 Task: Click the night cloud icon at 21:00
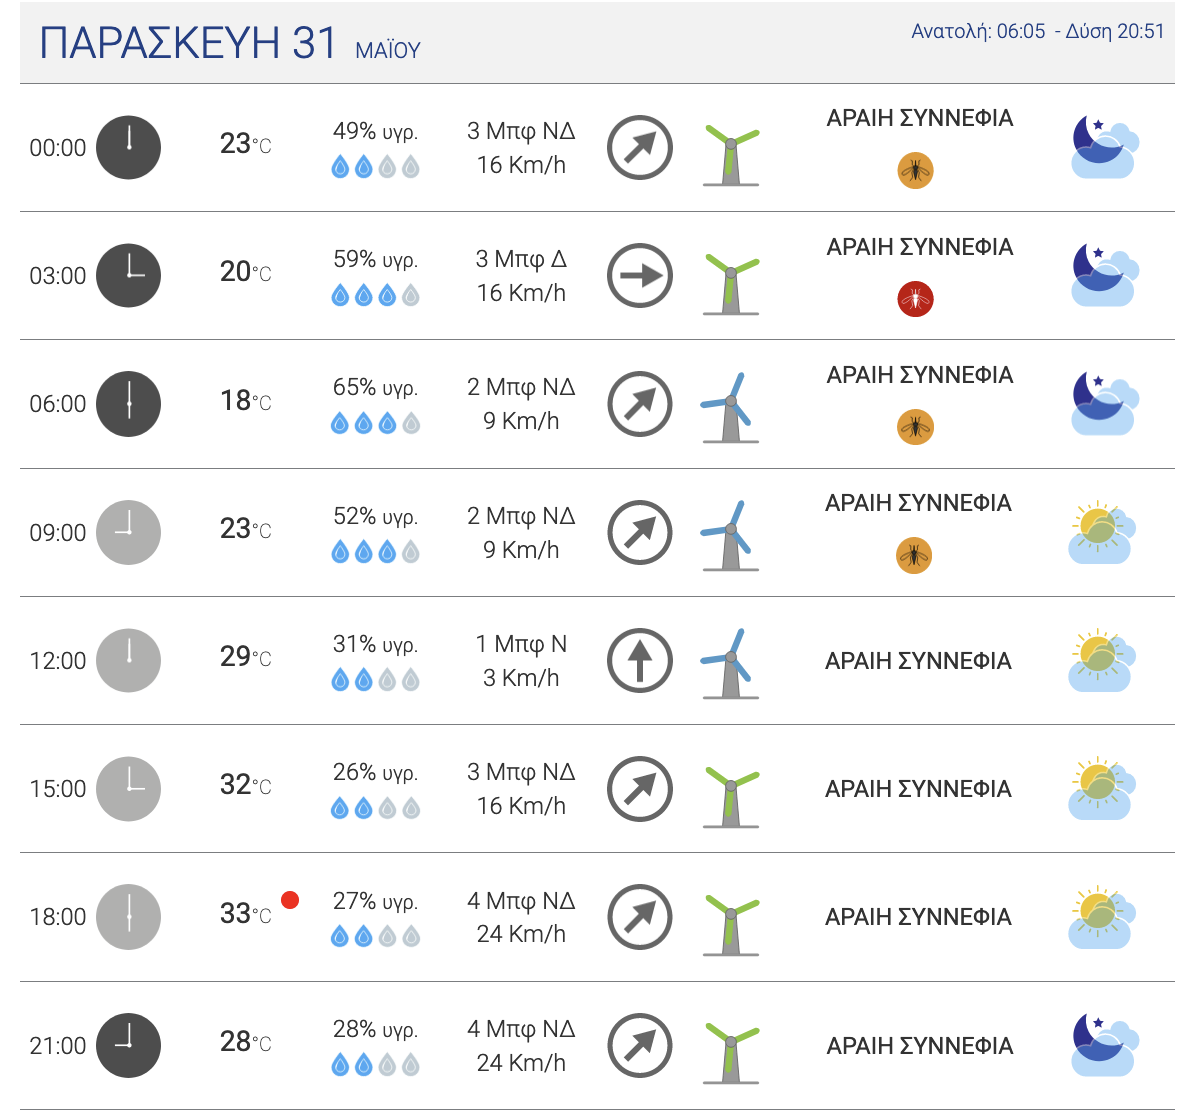tap(1103, 1045)
